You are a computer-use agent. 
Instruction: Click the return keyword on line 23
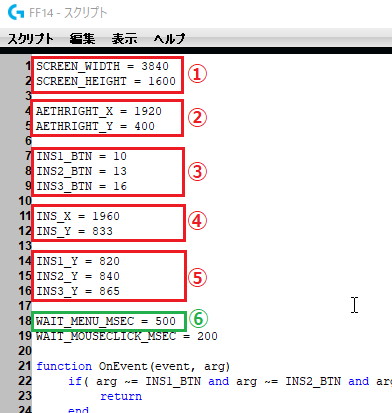pos(121,396)
